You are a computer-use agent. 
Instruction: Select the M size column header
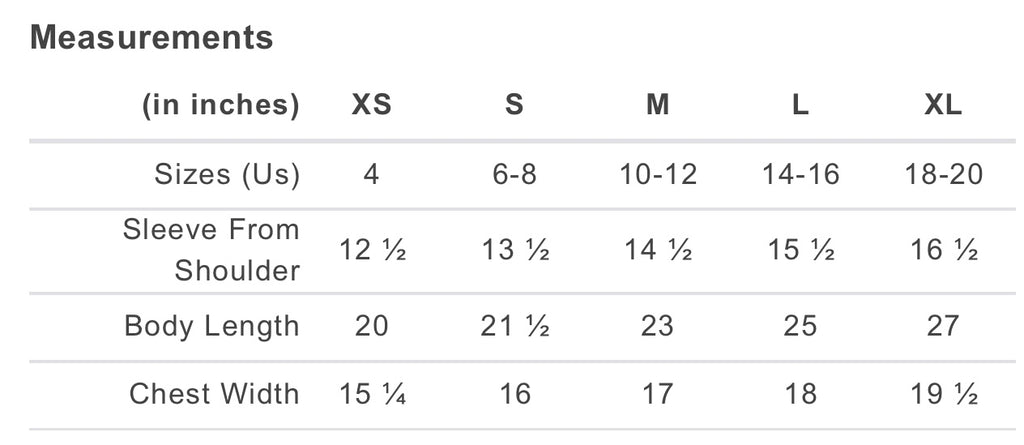tap(657, 105)
